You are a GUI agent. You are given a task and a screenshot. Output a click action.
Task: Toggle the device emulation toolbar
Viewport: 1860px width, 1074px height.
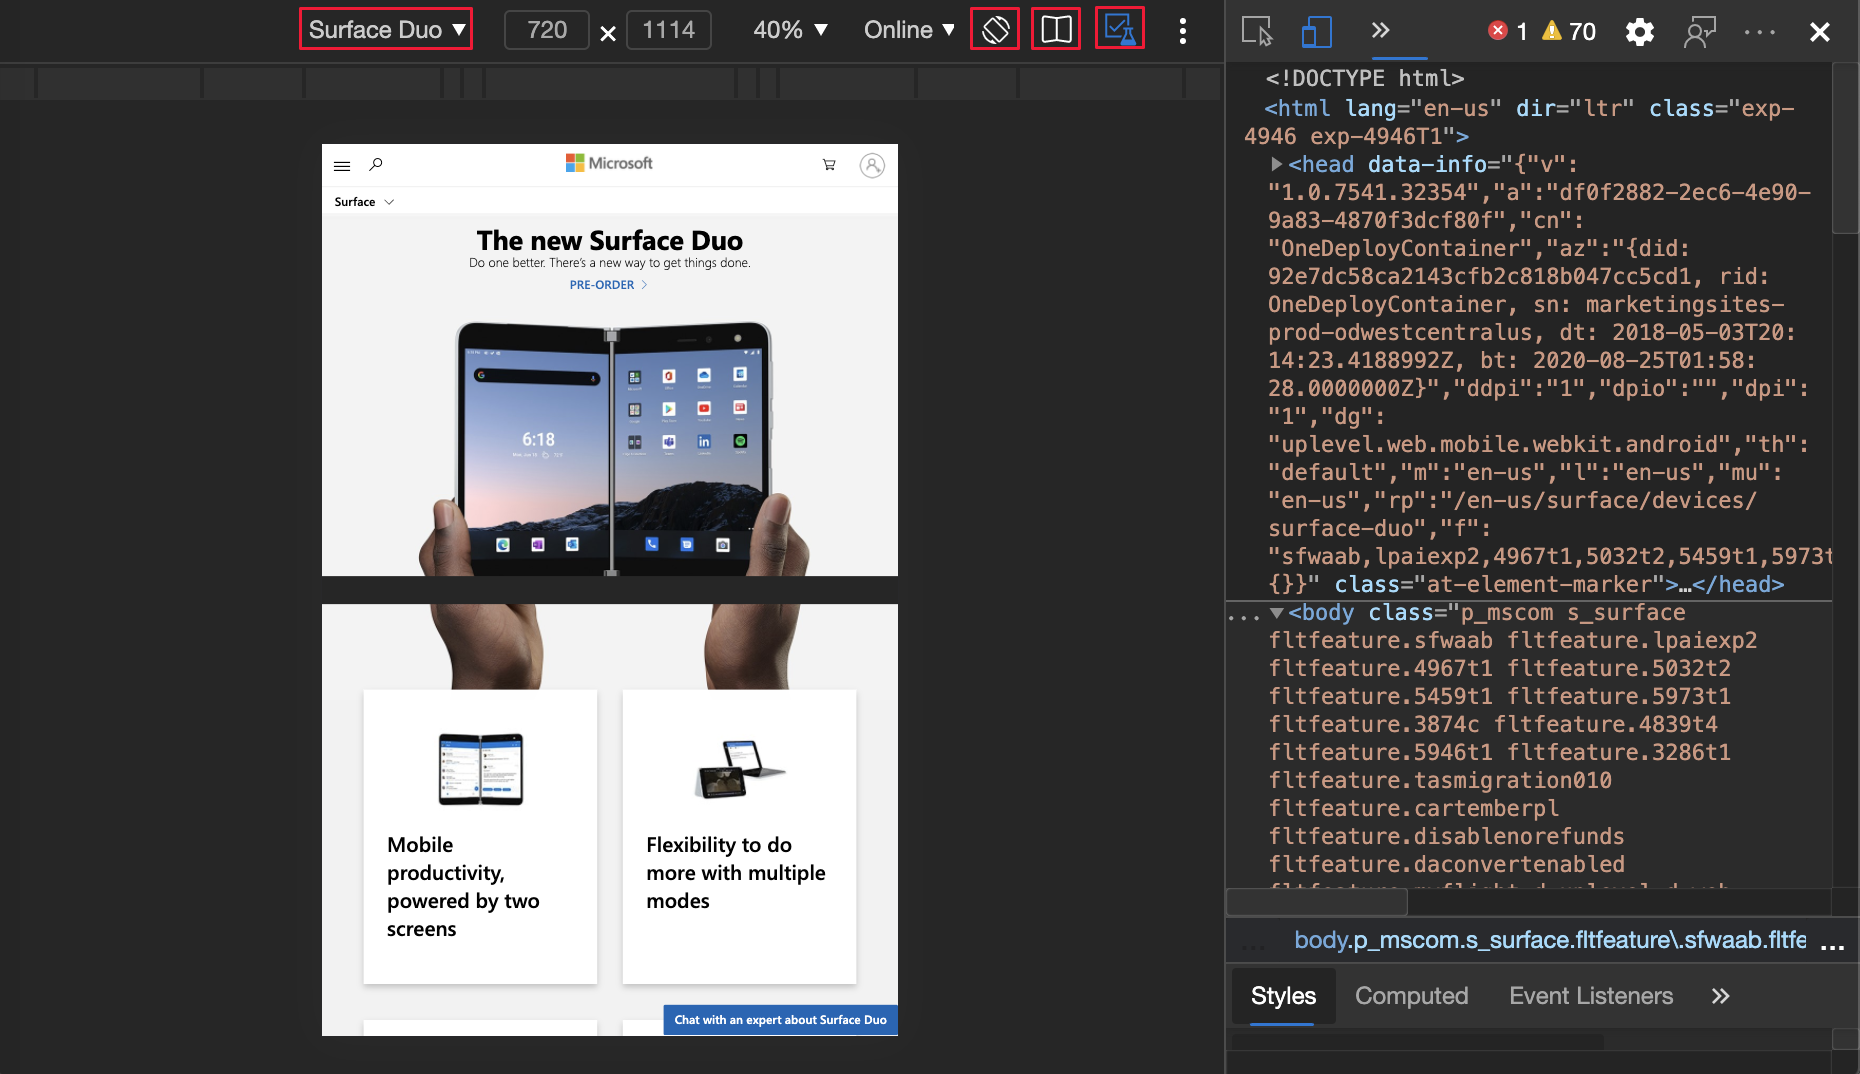coord(1316,31)
